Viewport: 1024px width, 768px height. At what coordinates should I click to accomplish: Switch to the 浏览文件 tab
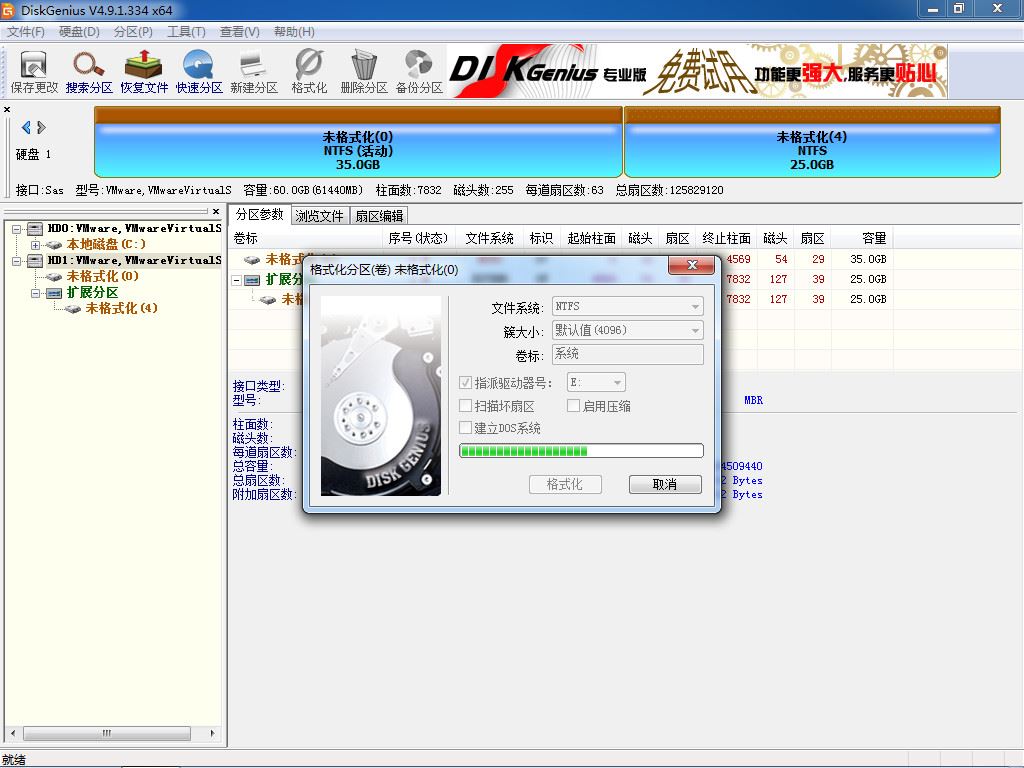319,216
